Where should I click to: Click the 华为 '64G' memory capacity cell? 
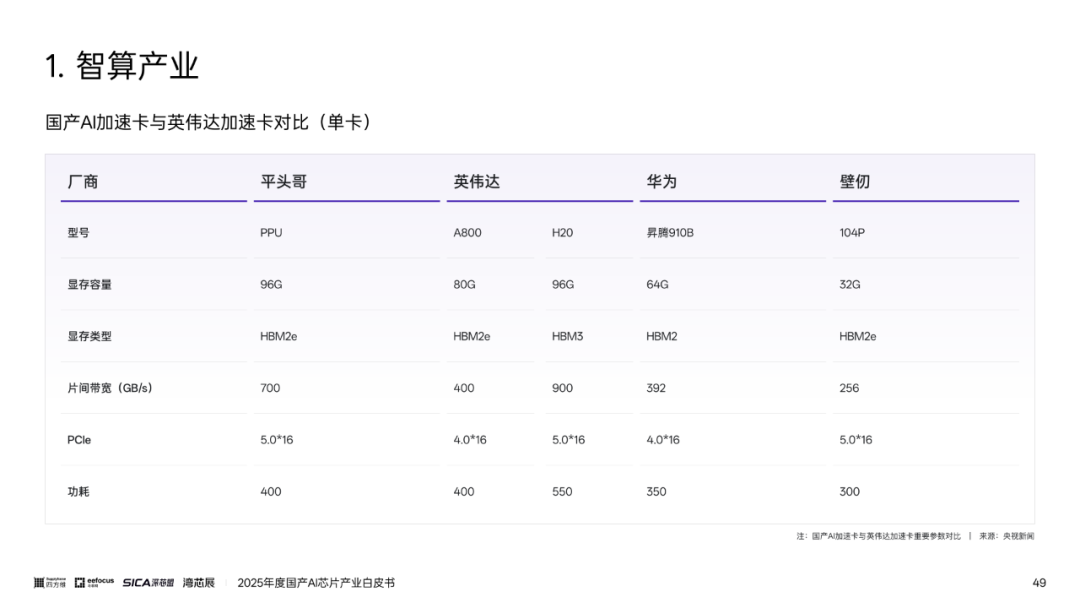coord(657,284)
